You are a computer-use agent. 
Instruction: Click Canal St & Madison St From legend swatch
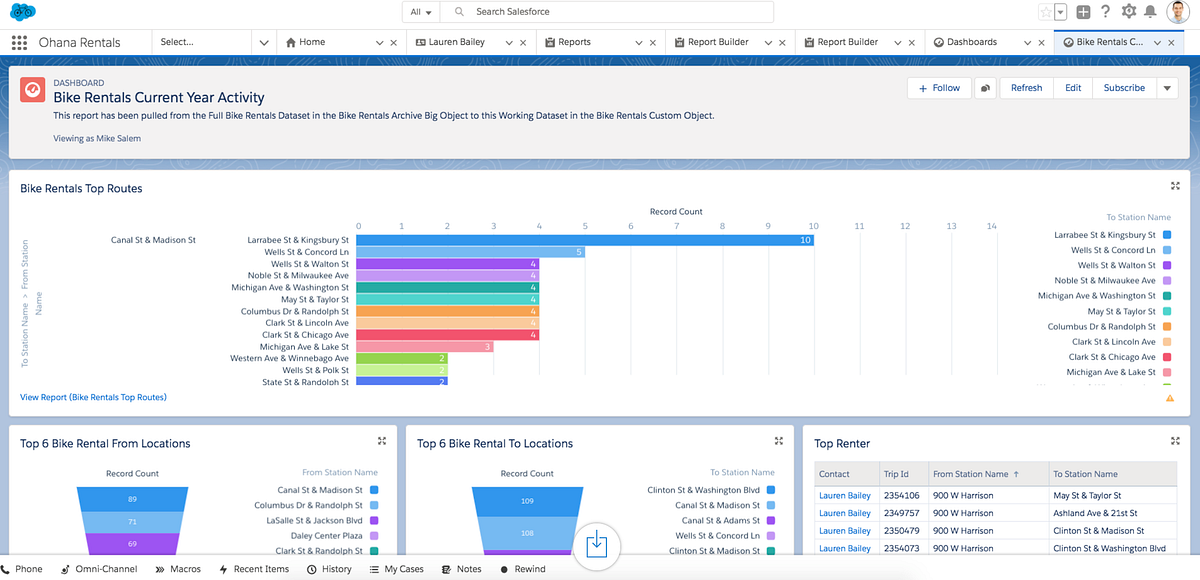[x=374, y=490]
